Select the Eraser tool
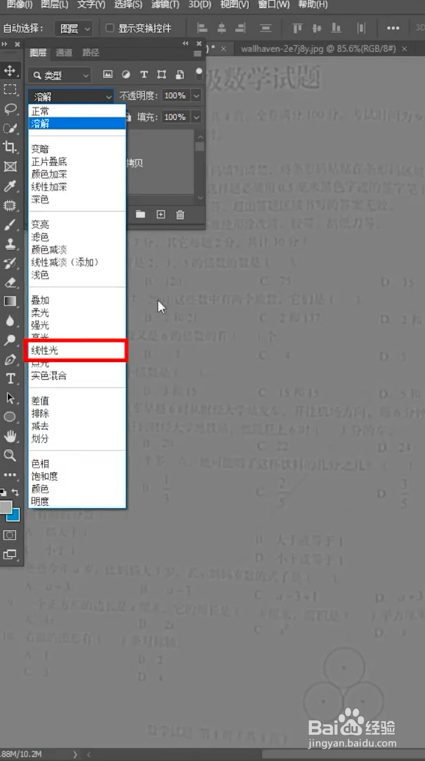 10,282
